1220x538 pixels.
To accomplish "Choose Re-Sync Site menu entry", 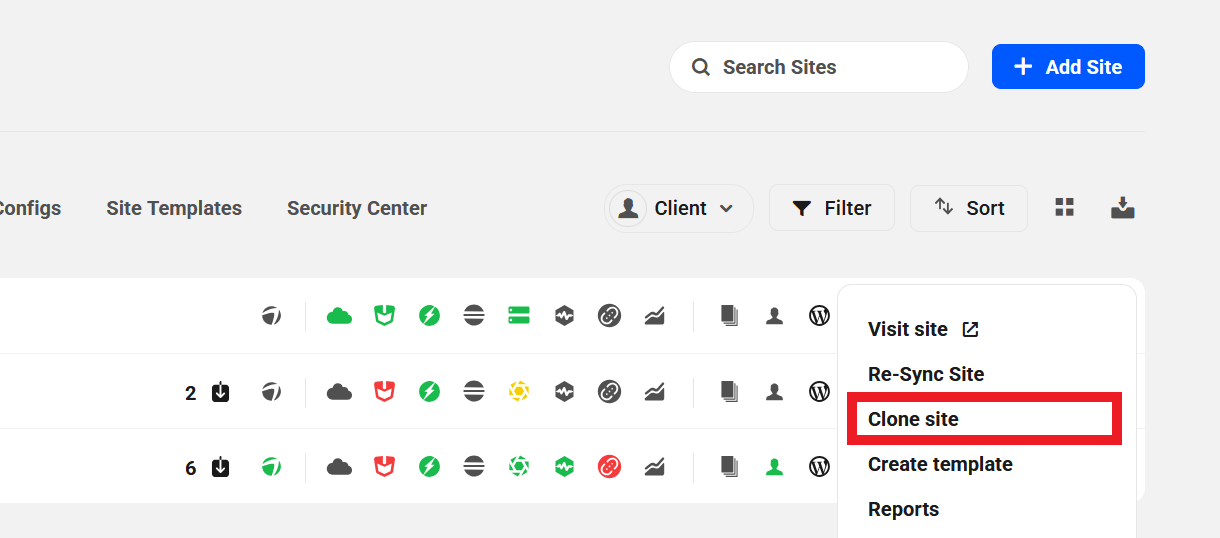I will pyautogui.click(x=926, y=374).
